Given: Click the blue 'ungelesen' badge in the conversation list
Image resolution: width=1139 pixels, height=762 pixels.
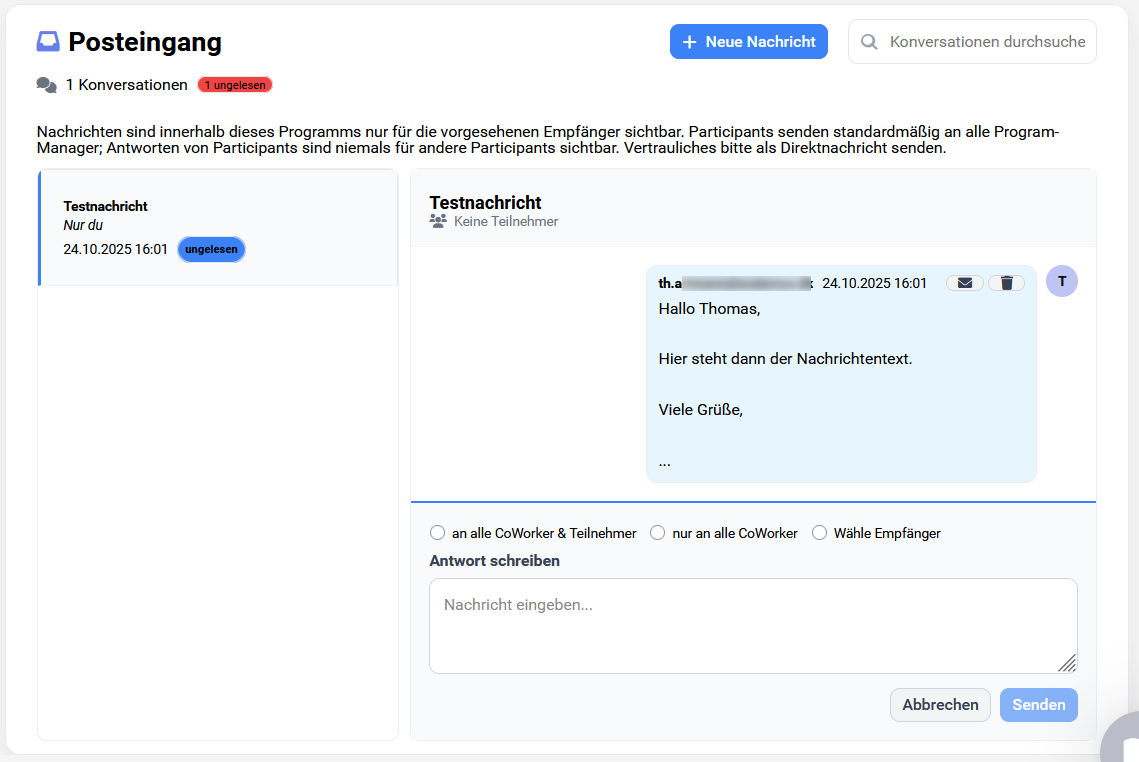Looking at the screenshot, I should click(x=211, y=249).
